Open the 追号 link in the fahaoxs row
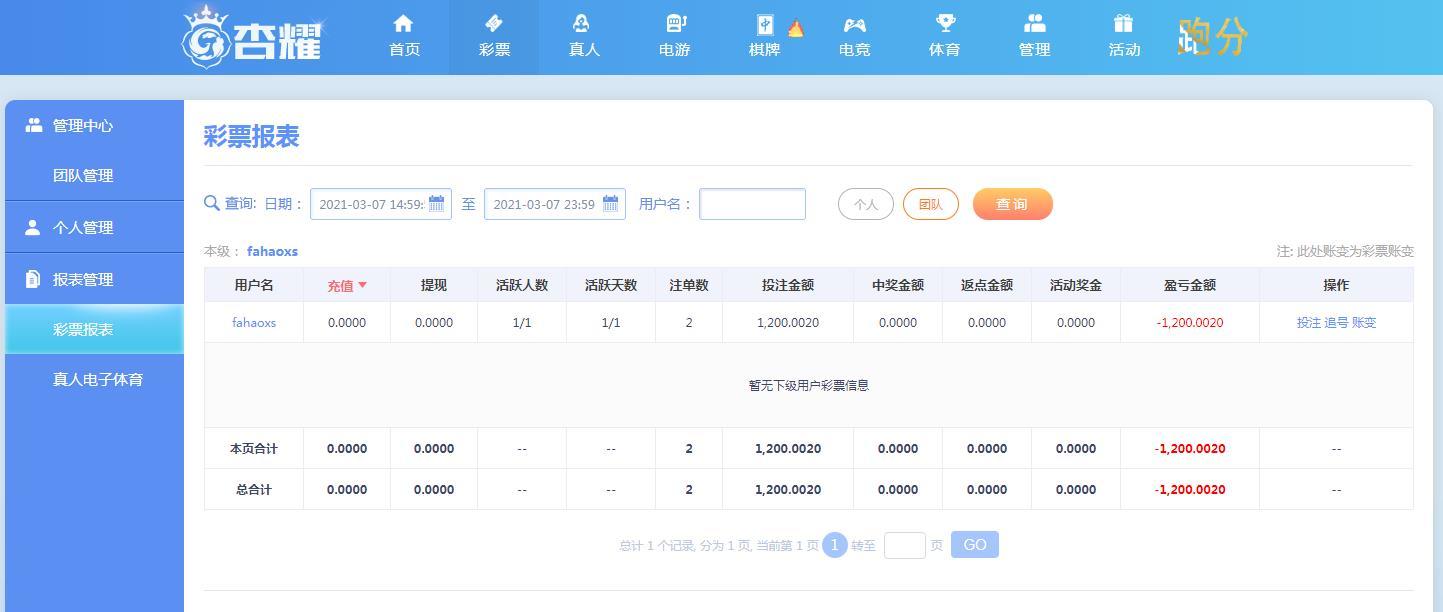Screen dimensions: 1443x612 [x=1336, y=322]
